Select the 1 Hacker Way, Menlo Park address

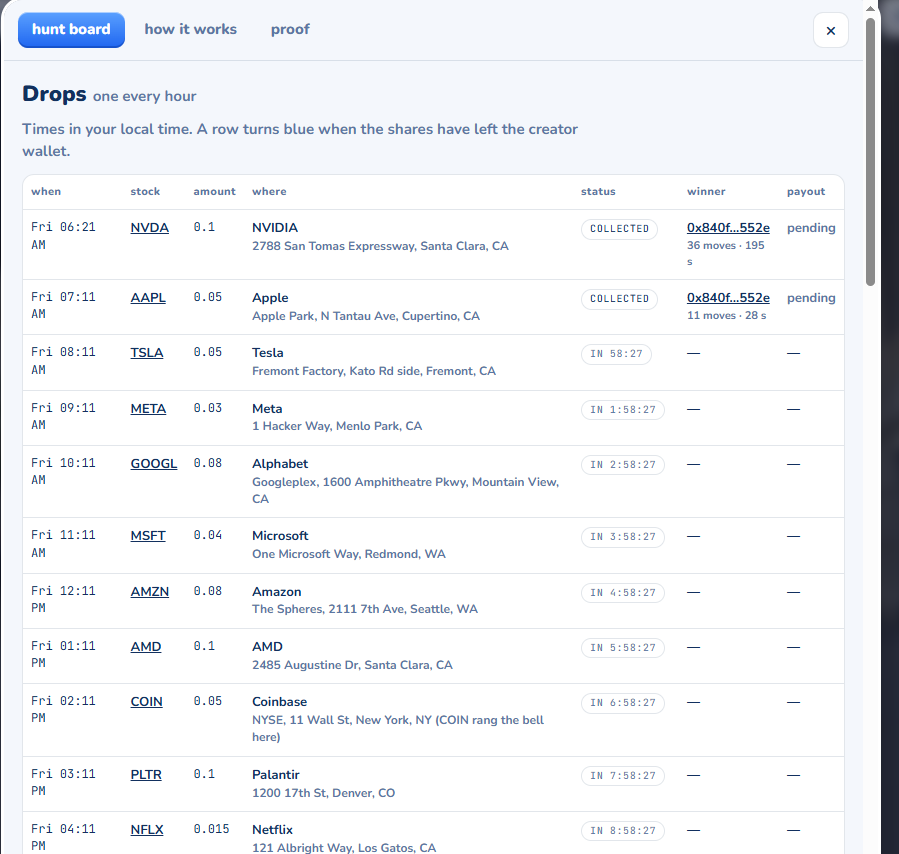coord(337,426)
